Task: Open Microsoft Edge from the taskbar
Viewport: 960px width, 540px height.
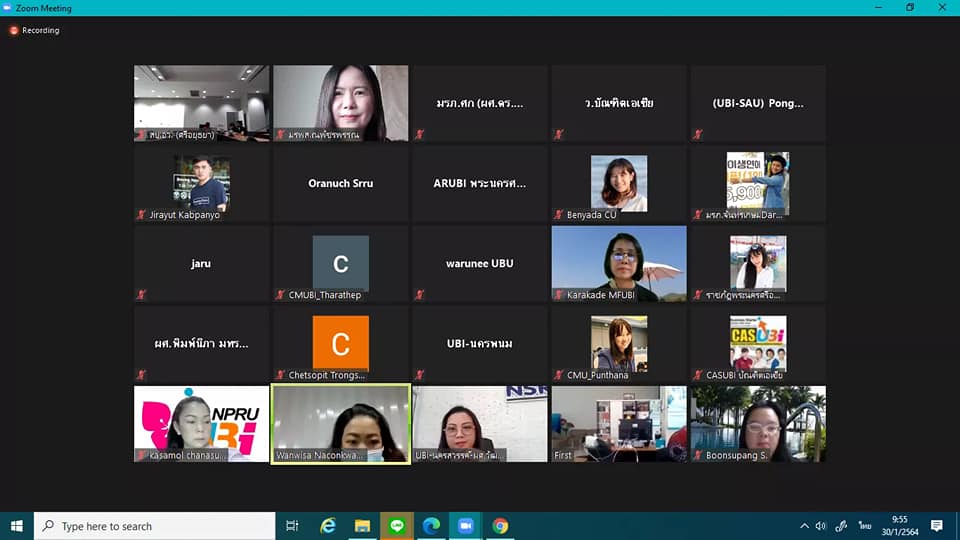Action: [431, 526]
